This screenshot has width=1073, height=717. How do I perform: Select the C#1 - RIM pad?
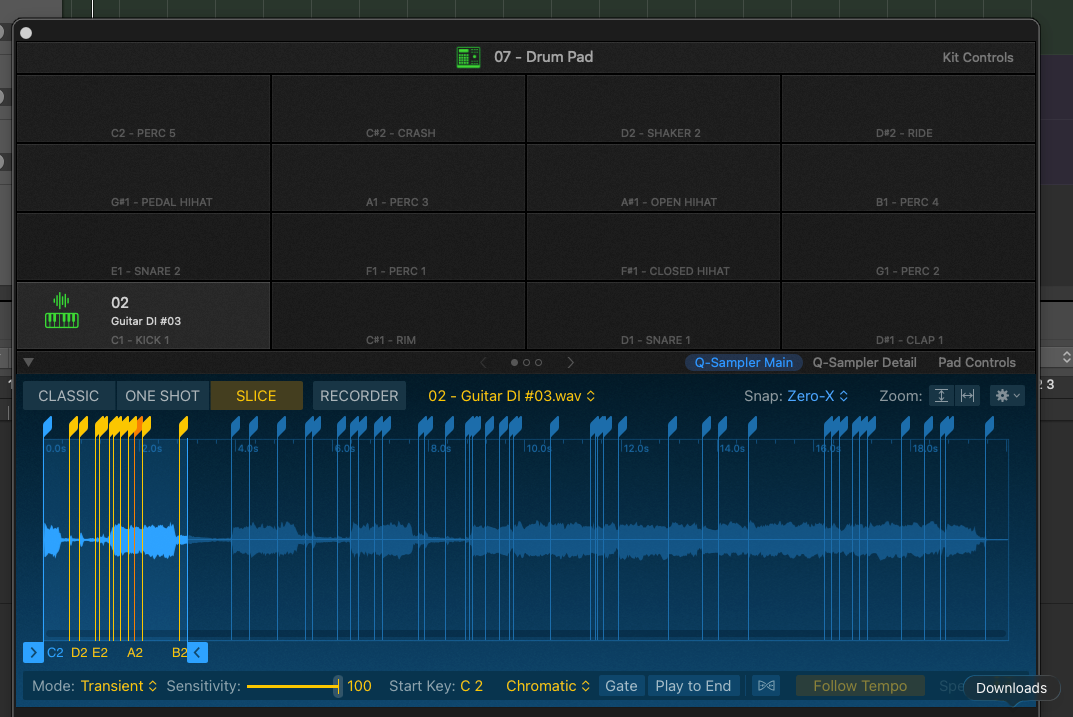click(x=399, y=317)
